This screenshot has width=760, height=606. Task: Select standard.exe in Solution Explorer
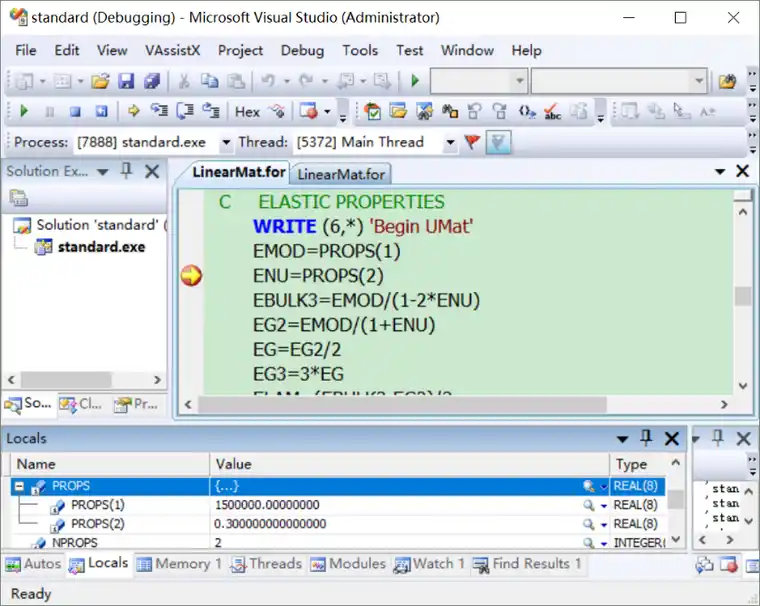tap(101, 247)
